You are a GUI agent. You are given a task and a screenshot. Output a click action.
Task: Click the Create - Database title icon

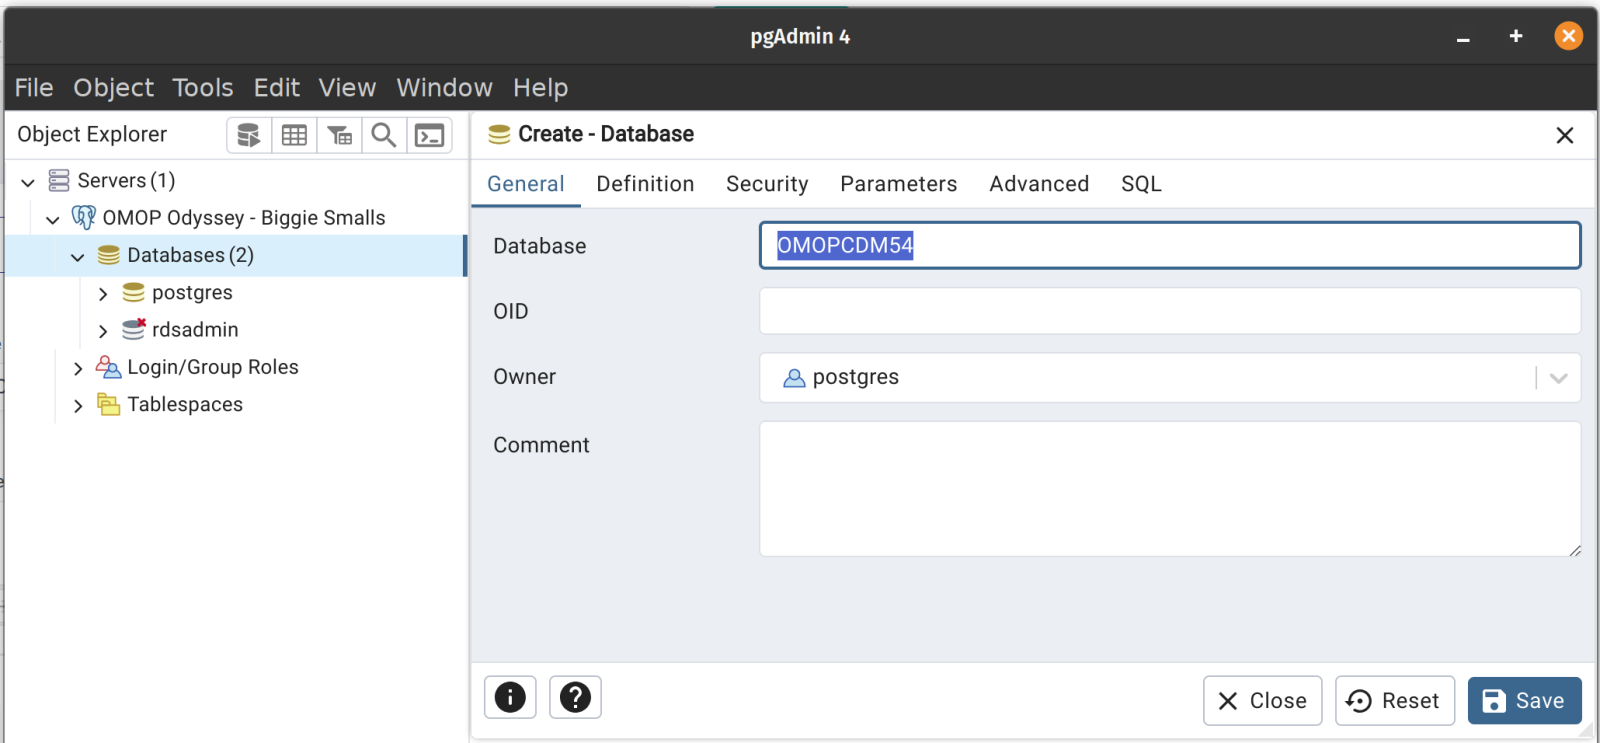click(499, 135)
